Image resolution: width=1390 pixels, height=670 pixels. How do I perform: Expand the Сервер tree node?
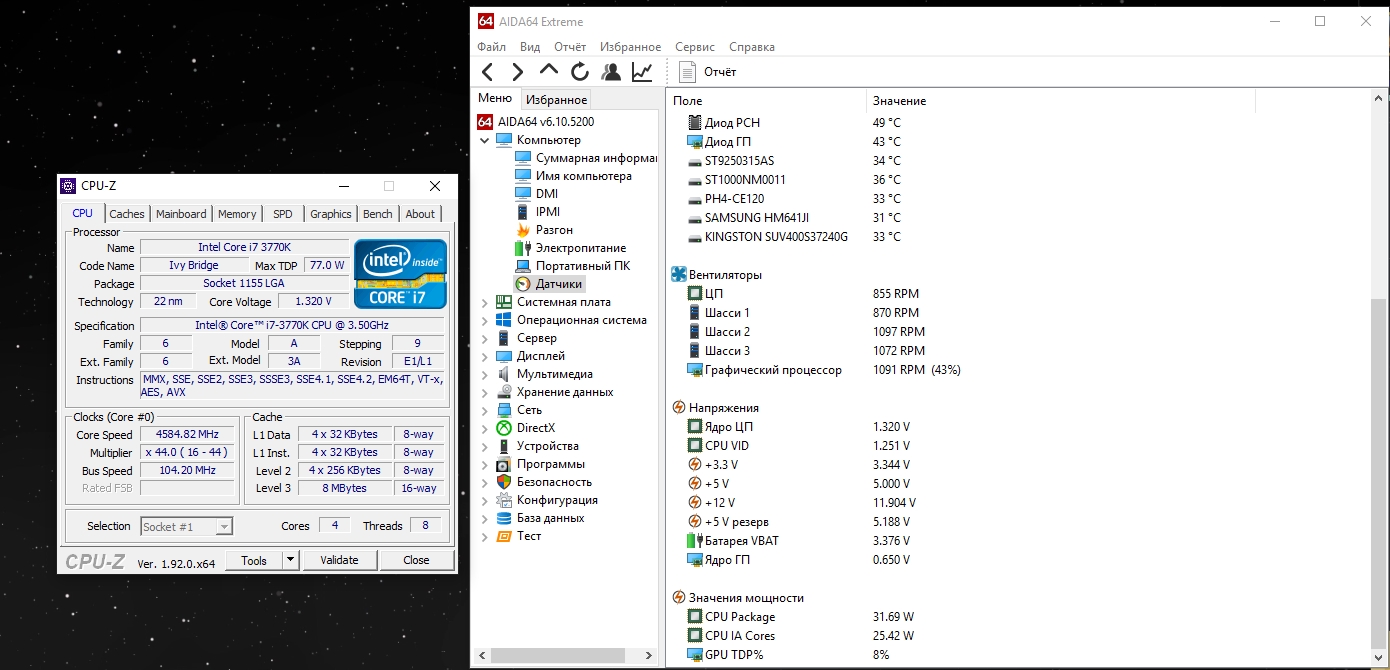tap(485, 338)
